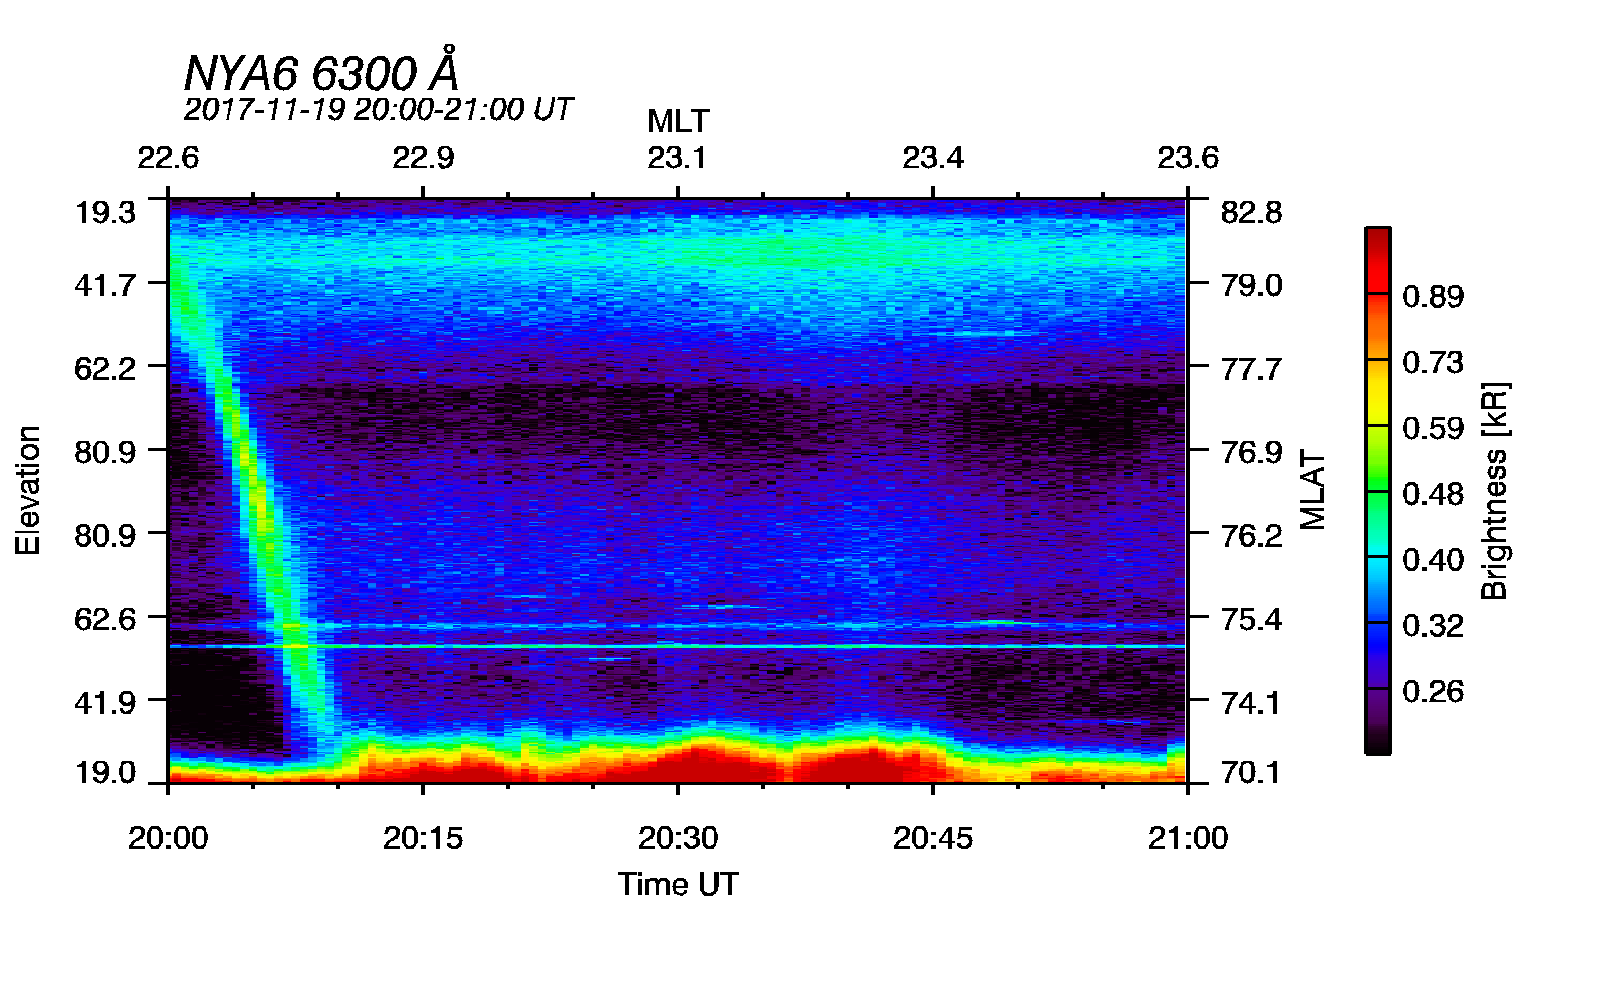Click the MLAT tick value 75.4

pyautogui.click(x=1251, y=619)
